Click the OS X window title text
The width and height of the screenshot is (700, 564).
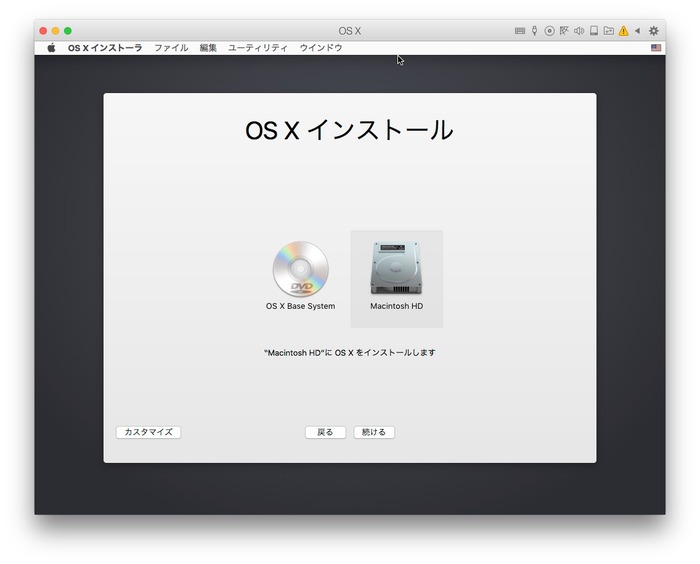click(350, 31)
